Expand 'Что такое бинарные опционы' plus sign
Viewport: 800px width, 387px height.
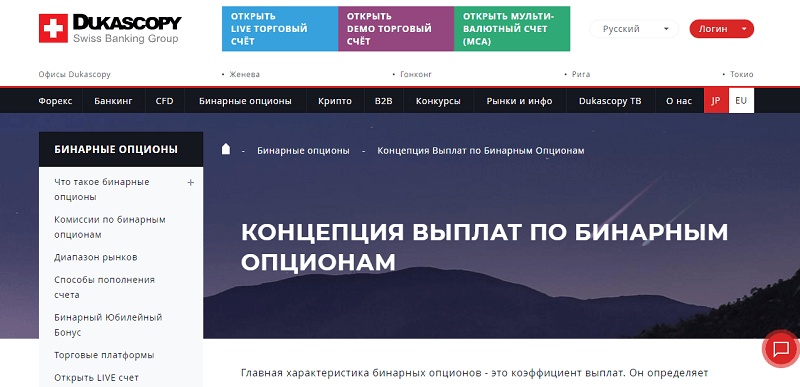[191, 182]
